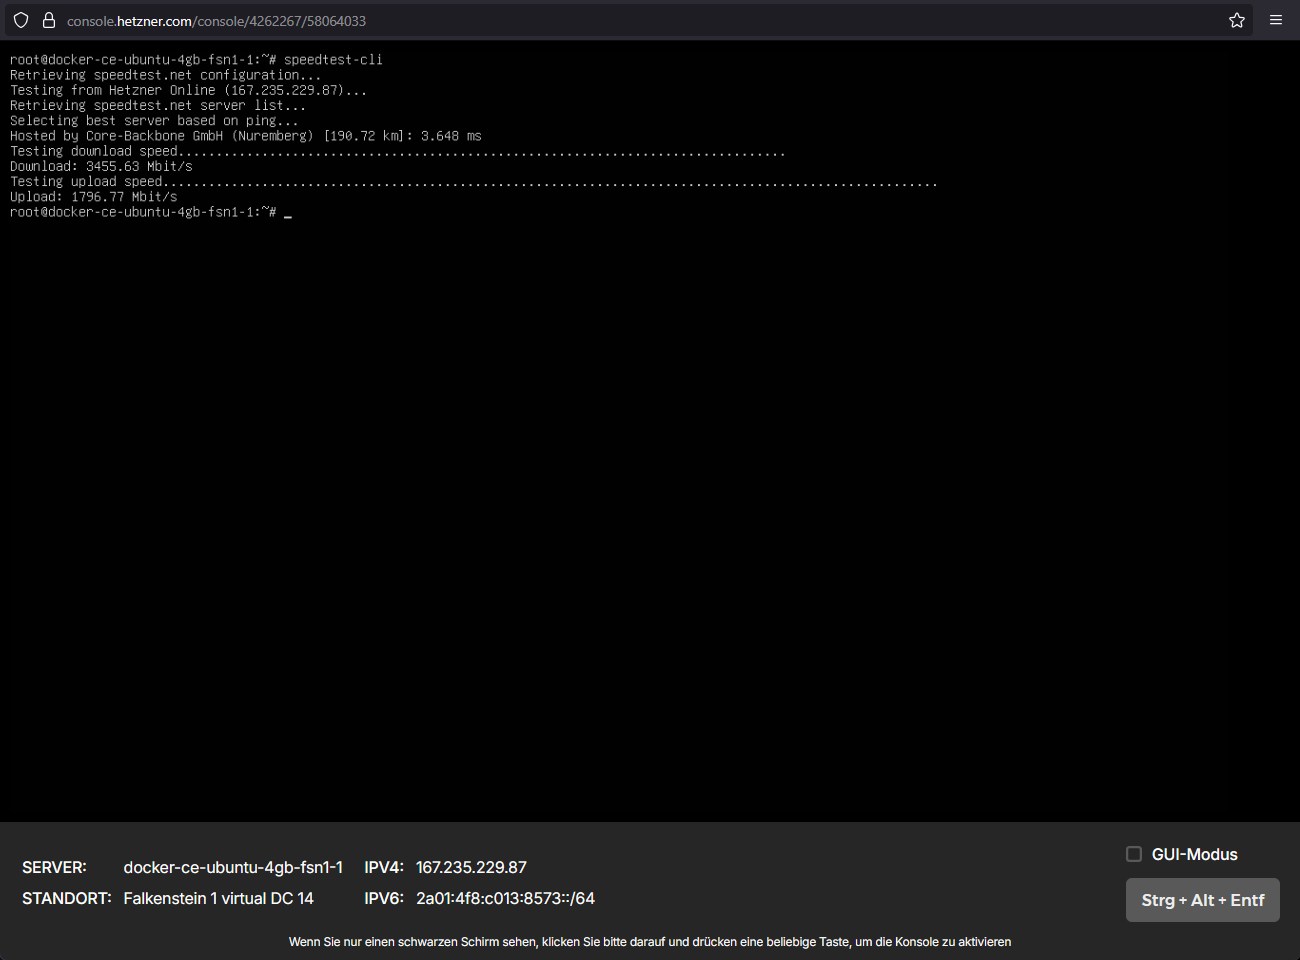Image resolution: width=1300 pixels, height=960 pixels.
Task: Click the GUI-Modus label text
Action: click(x=1194, y=854)
